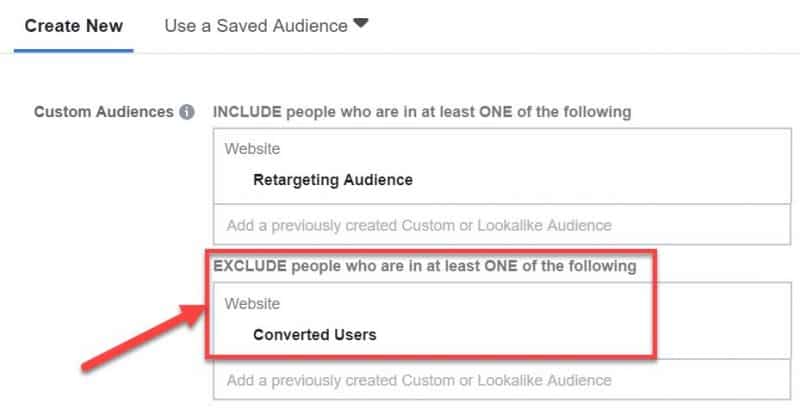This screenshot has width=800, height=409.
Task: Click the Custom Audiences label
Action: (104, 112)
